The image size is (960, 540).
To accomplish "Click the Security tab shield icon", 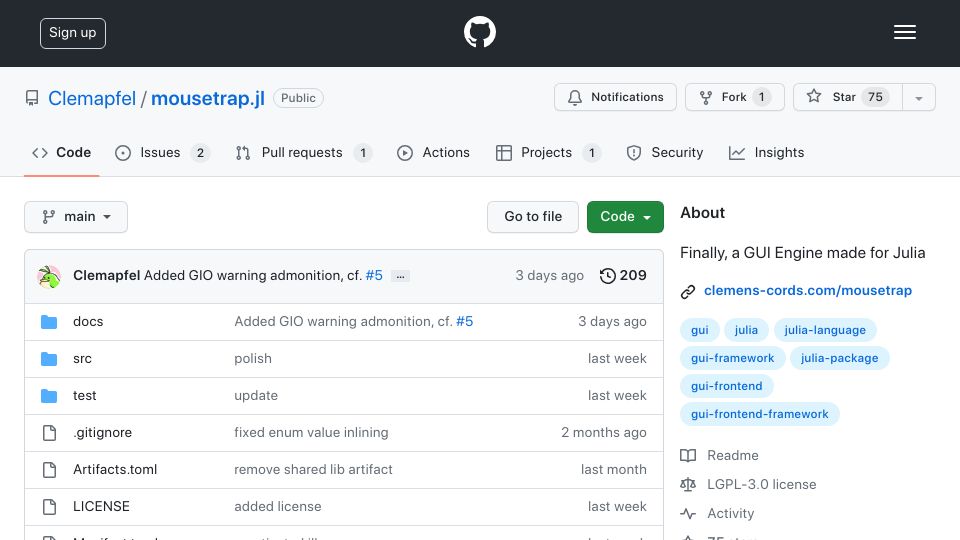I will [634, 153].
